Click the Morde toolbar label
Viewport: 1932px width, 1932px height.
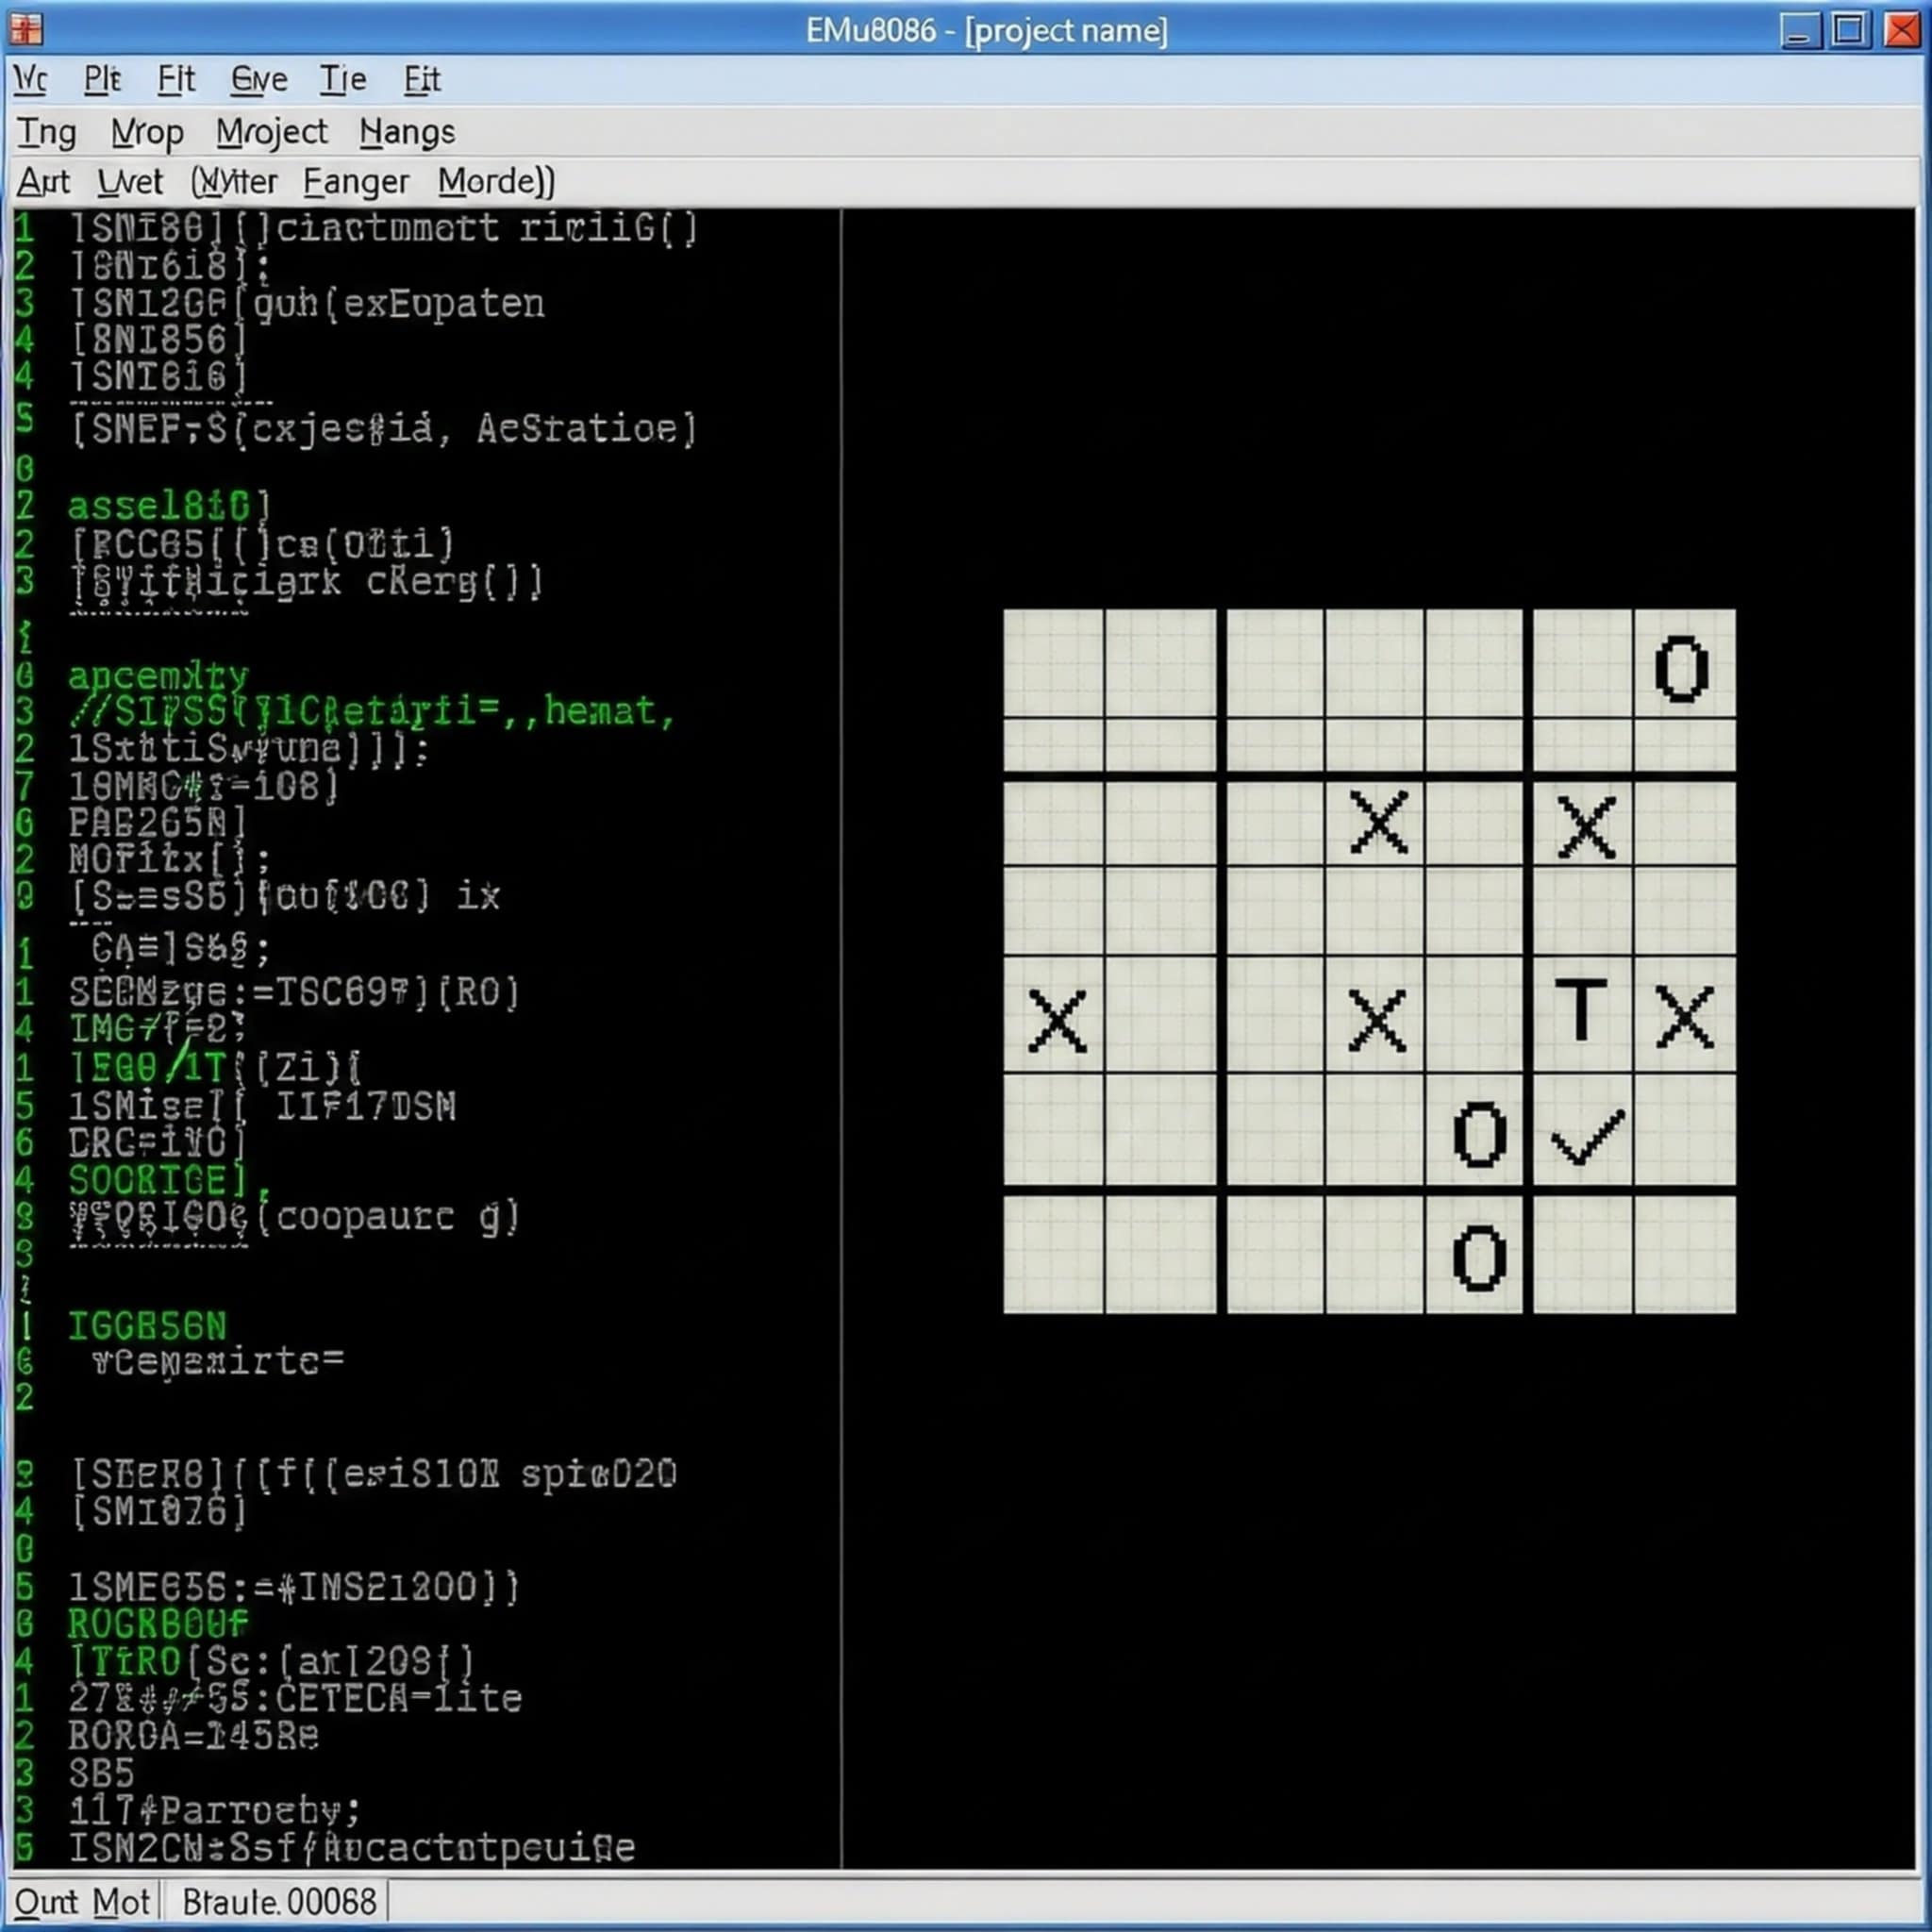click(495, 182)
